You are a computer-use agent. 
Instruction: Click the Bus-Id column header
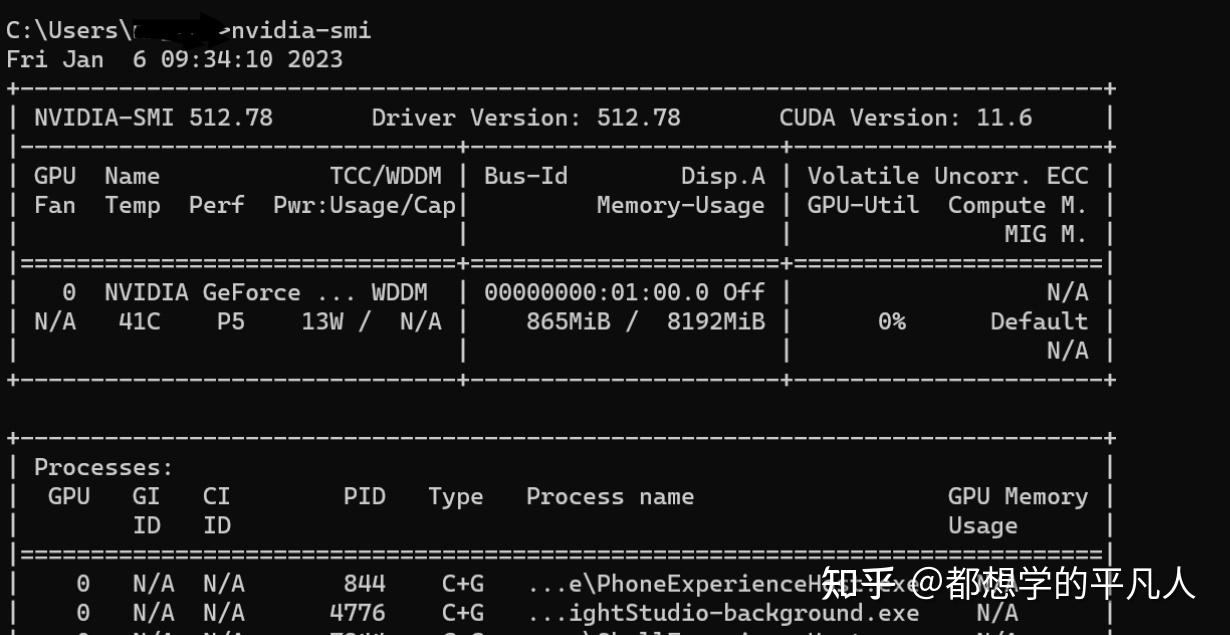click(x=526, y=176)
